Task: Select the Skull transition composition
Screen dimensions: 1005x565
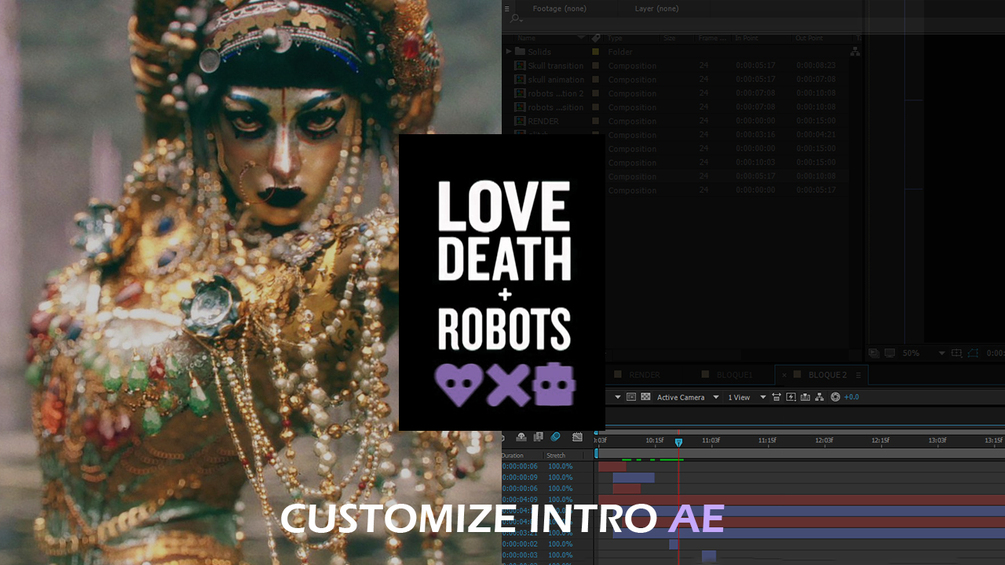Action: pyautogui.click(x=555, y=65)
